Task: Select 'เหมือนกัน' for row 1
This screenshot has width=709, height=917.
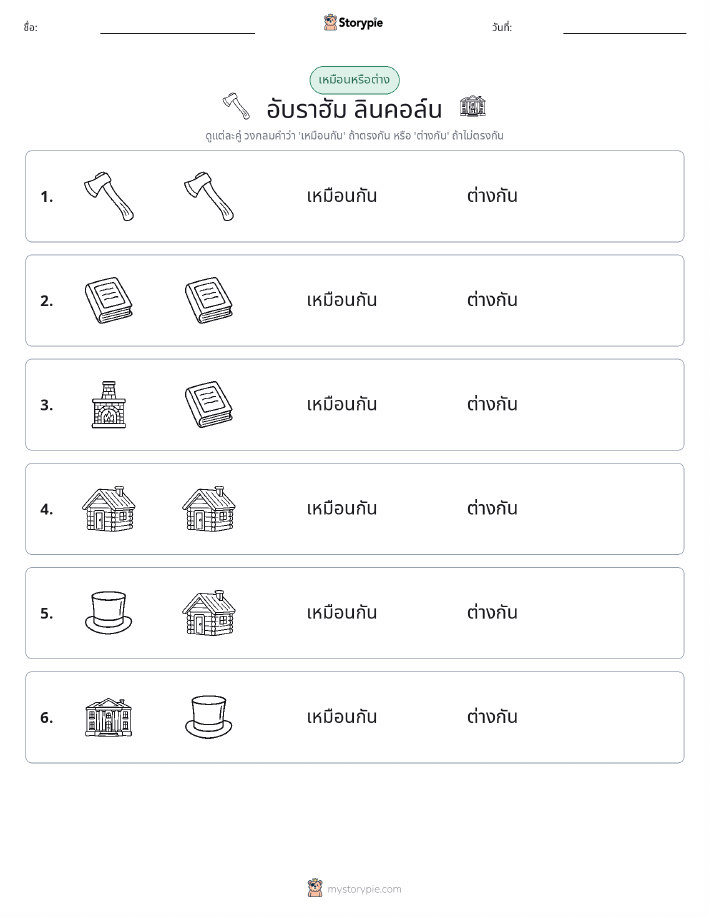Action: pos(342,196)
